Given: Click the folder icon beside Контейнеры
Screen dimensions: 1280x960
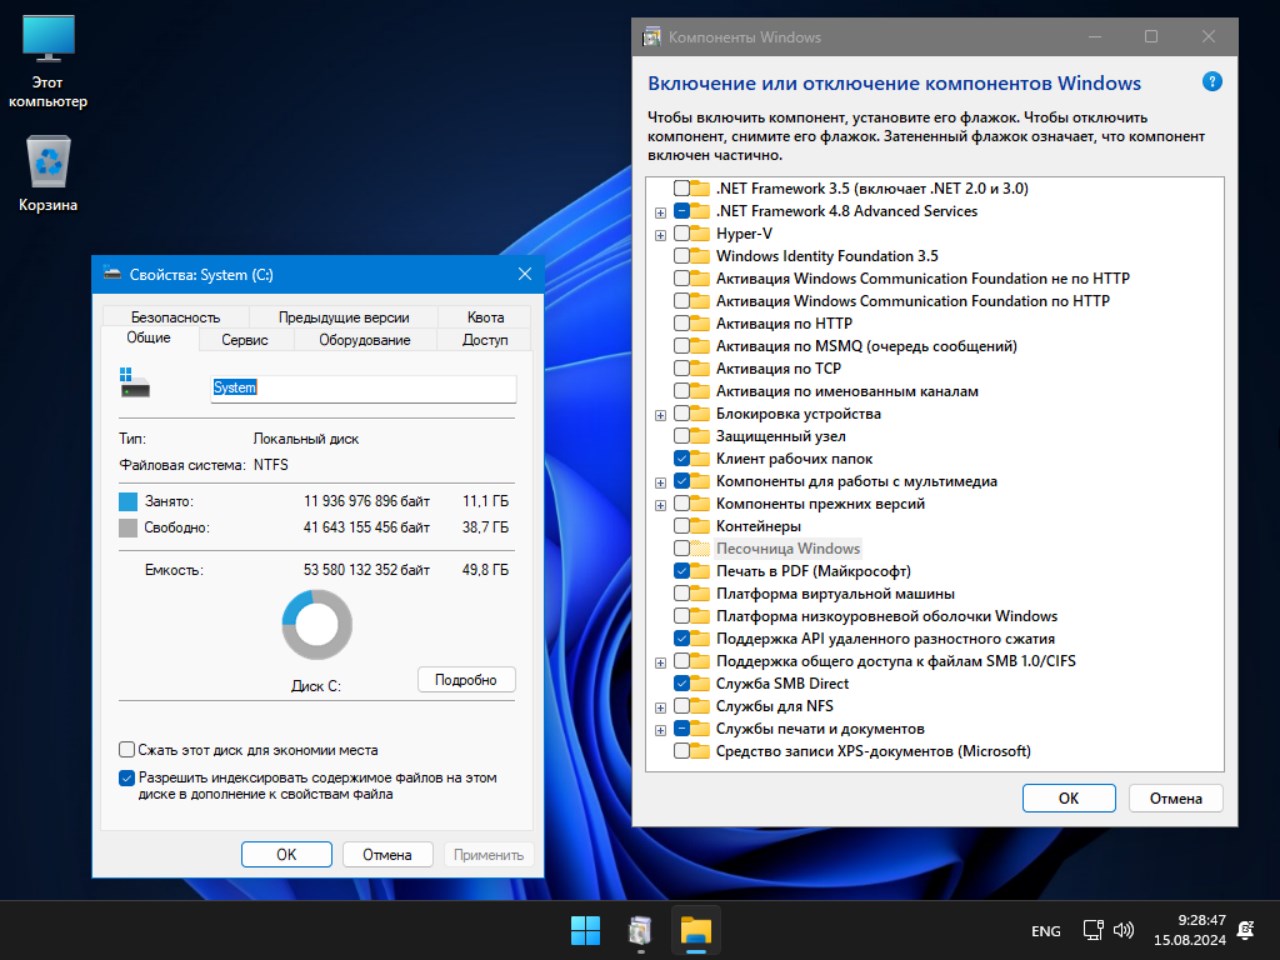Looking at the screenshot, I should click(x=700, y=526).
